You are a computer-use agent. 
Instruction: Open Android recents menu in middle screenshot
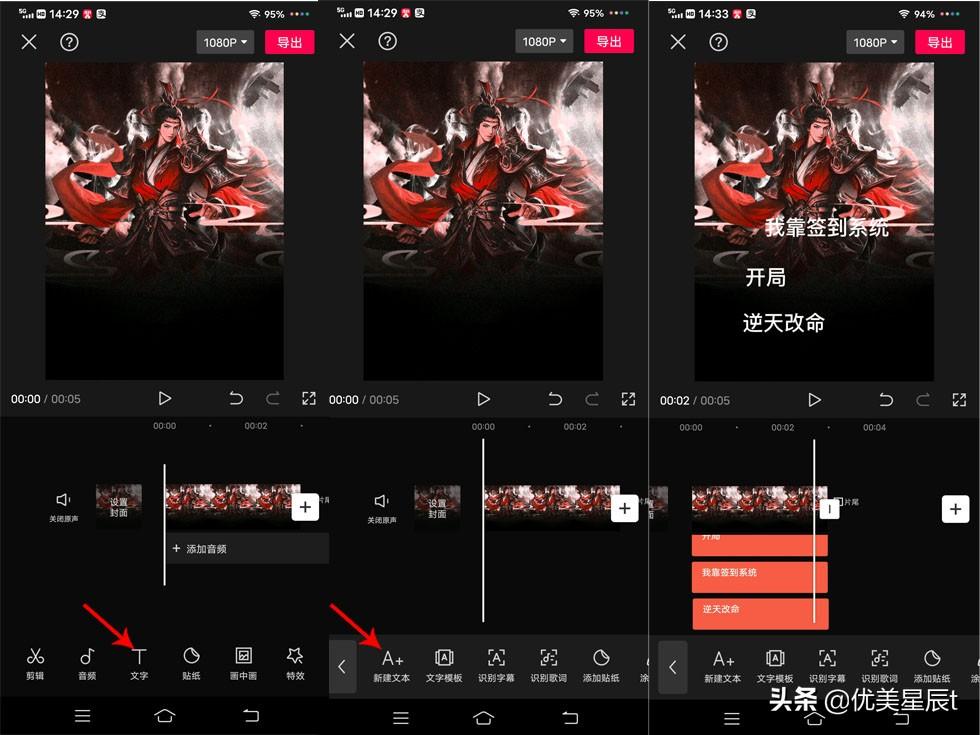pyautogui.click(x=401, y=717)
